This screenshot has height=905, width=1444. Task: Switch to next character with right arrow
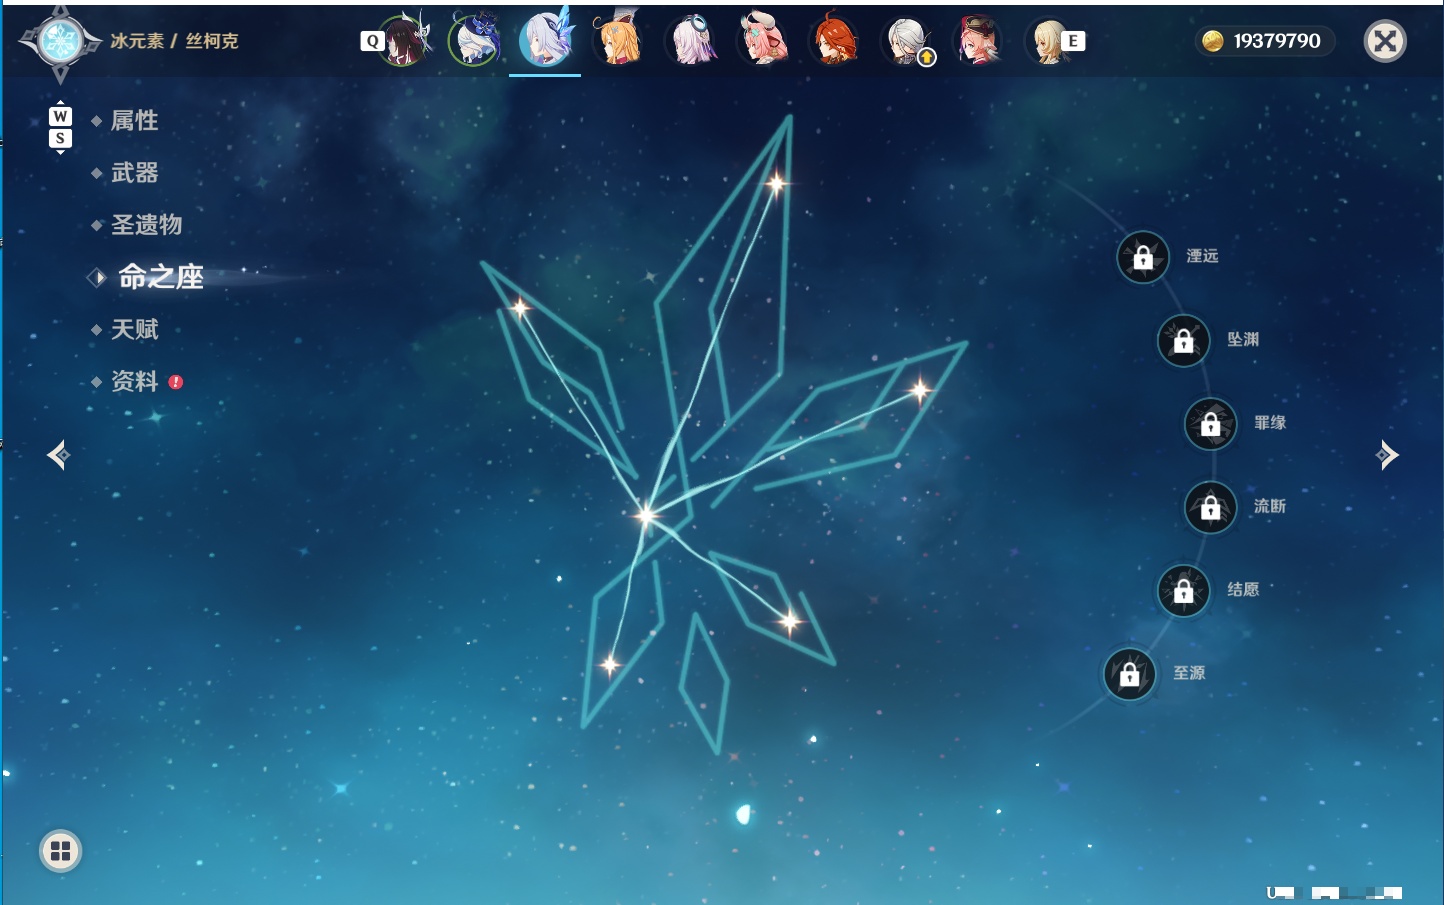1387,455
